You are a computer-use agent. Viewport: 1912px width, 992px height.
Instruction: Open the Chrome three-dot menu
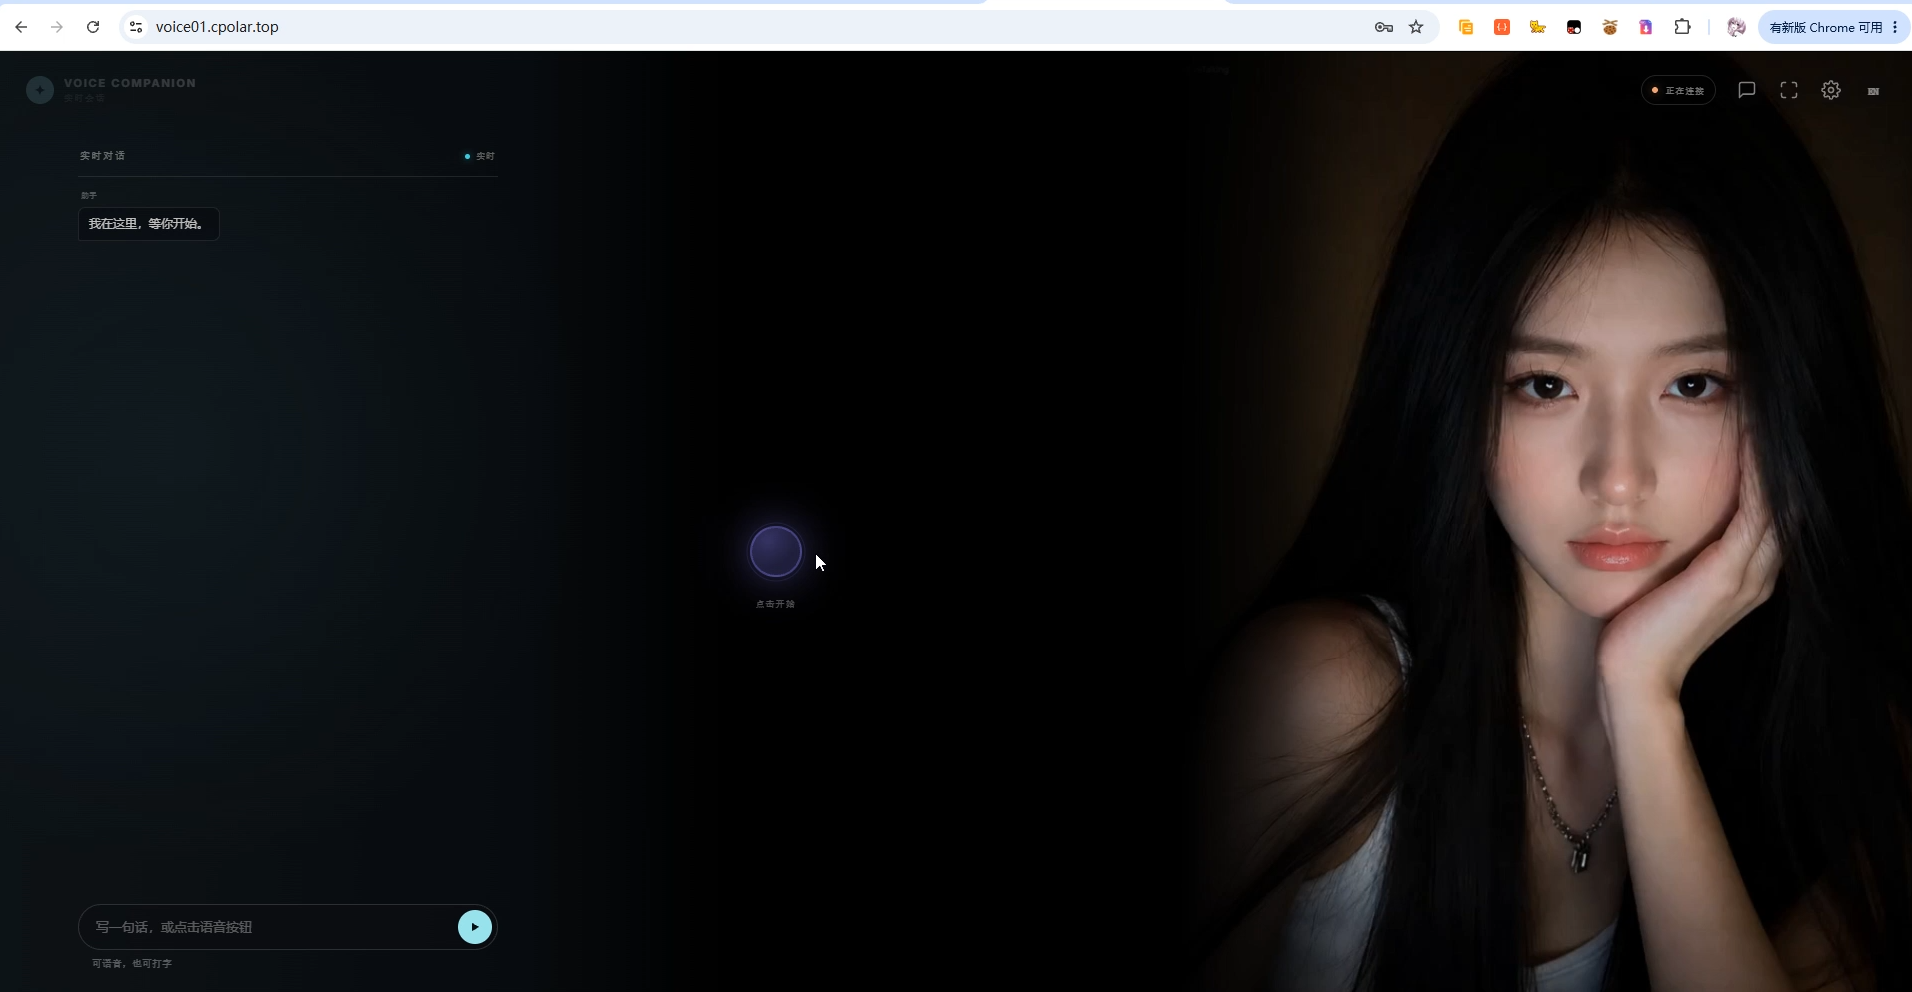click(x=1895, y=27)
